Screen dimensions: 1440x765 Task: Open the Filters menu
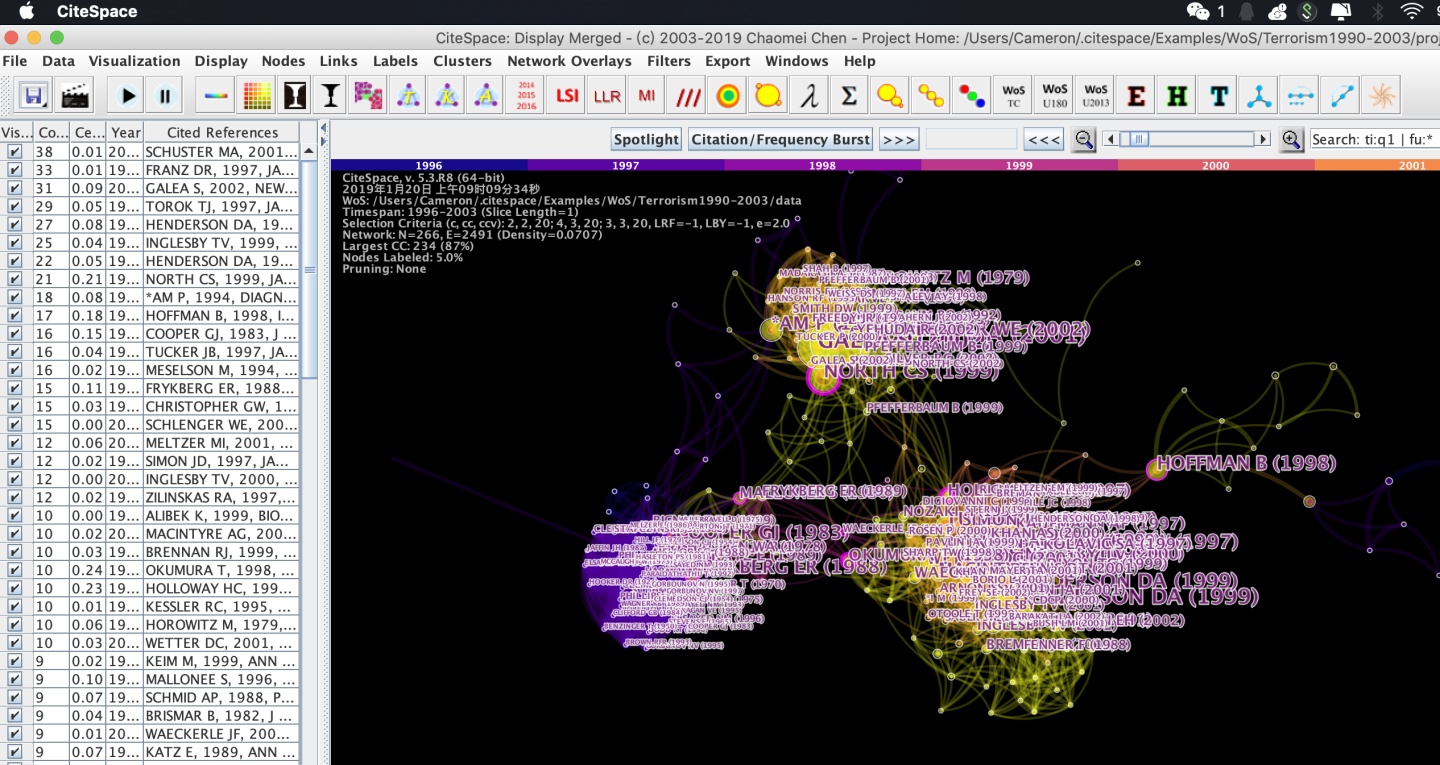coord(669,61)
